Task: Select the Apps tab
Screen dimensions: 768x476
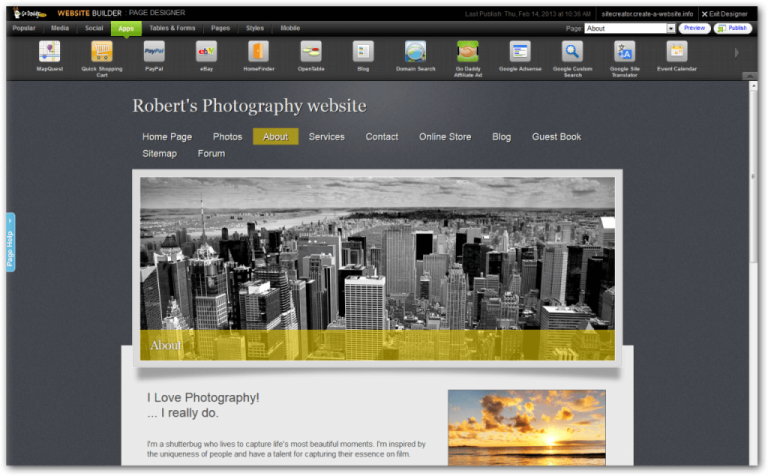Action: 126,29
